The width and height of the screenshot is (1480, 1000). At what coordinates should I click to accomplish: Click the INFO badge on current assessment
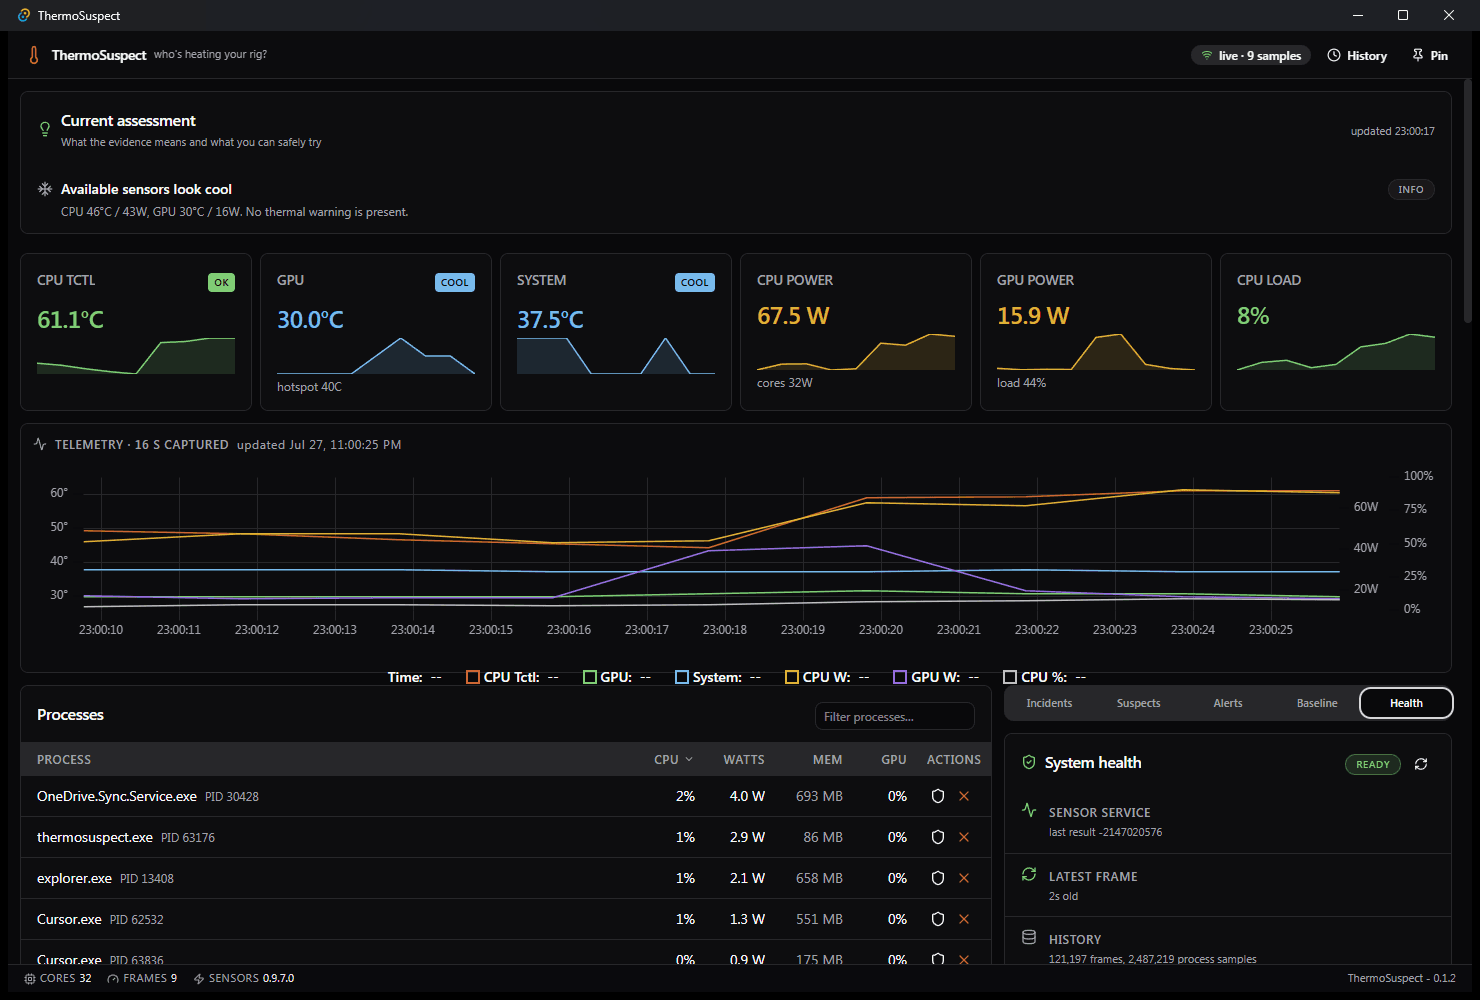(x=1411, y=189)
